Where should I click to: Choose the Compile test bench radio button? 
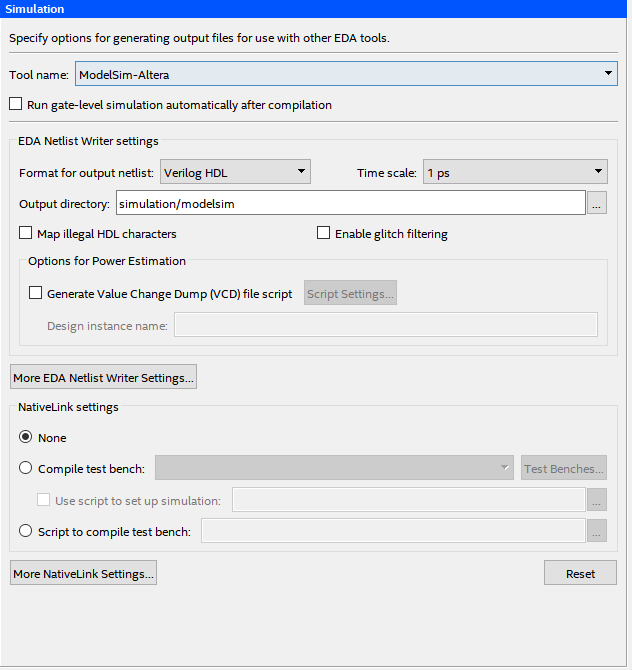(26, 468)
